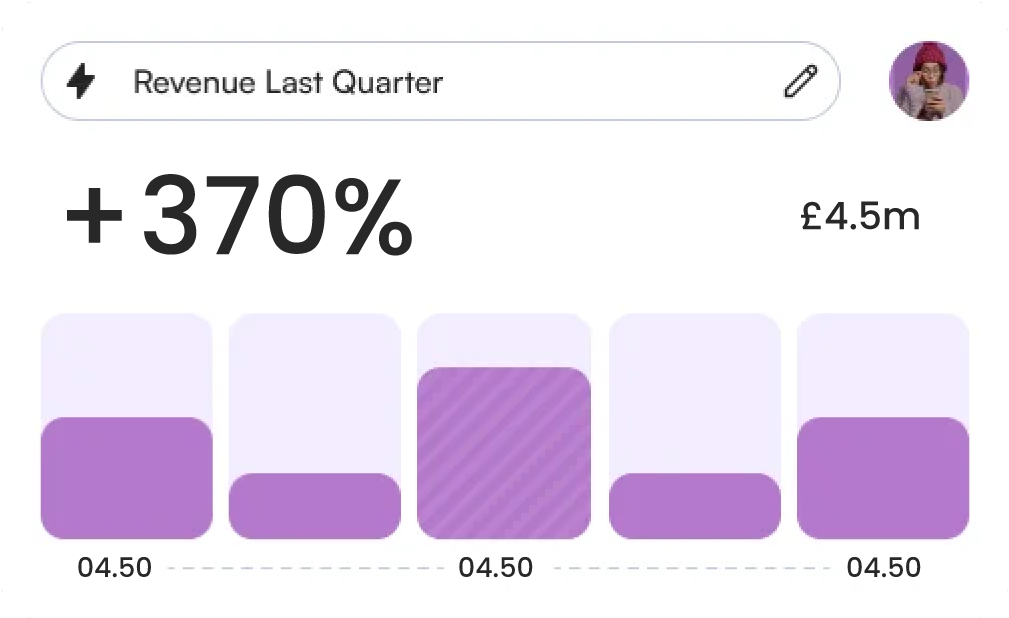Viewport: 1009px width, 618px height.
Task: Click the light area above fifth bar
Action: (883, 364)
